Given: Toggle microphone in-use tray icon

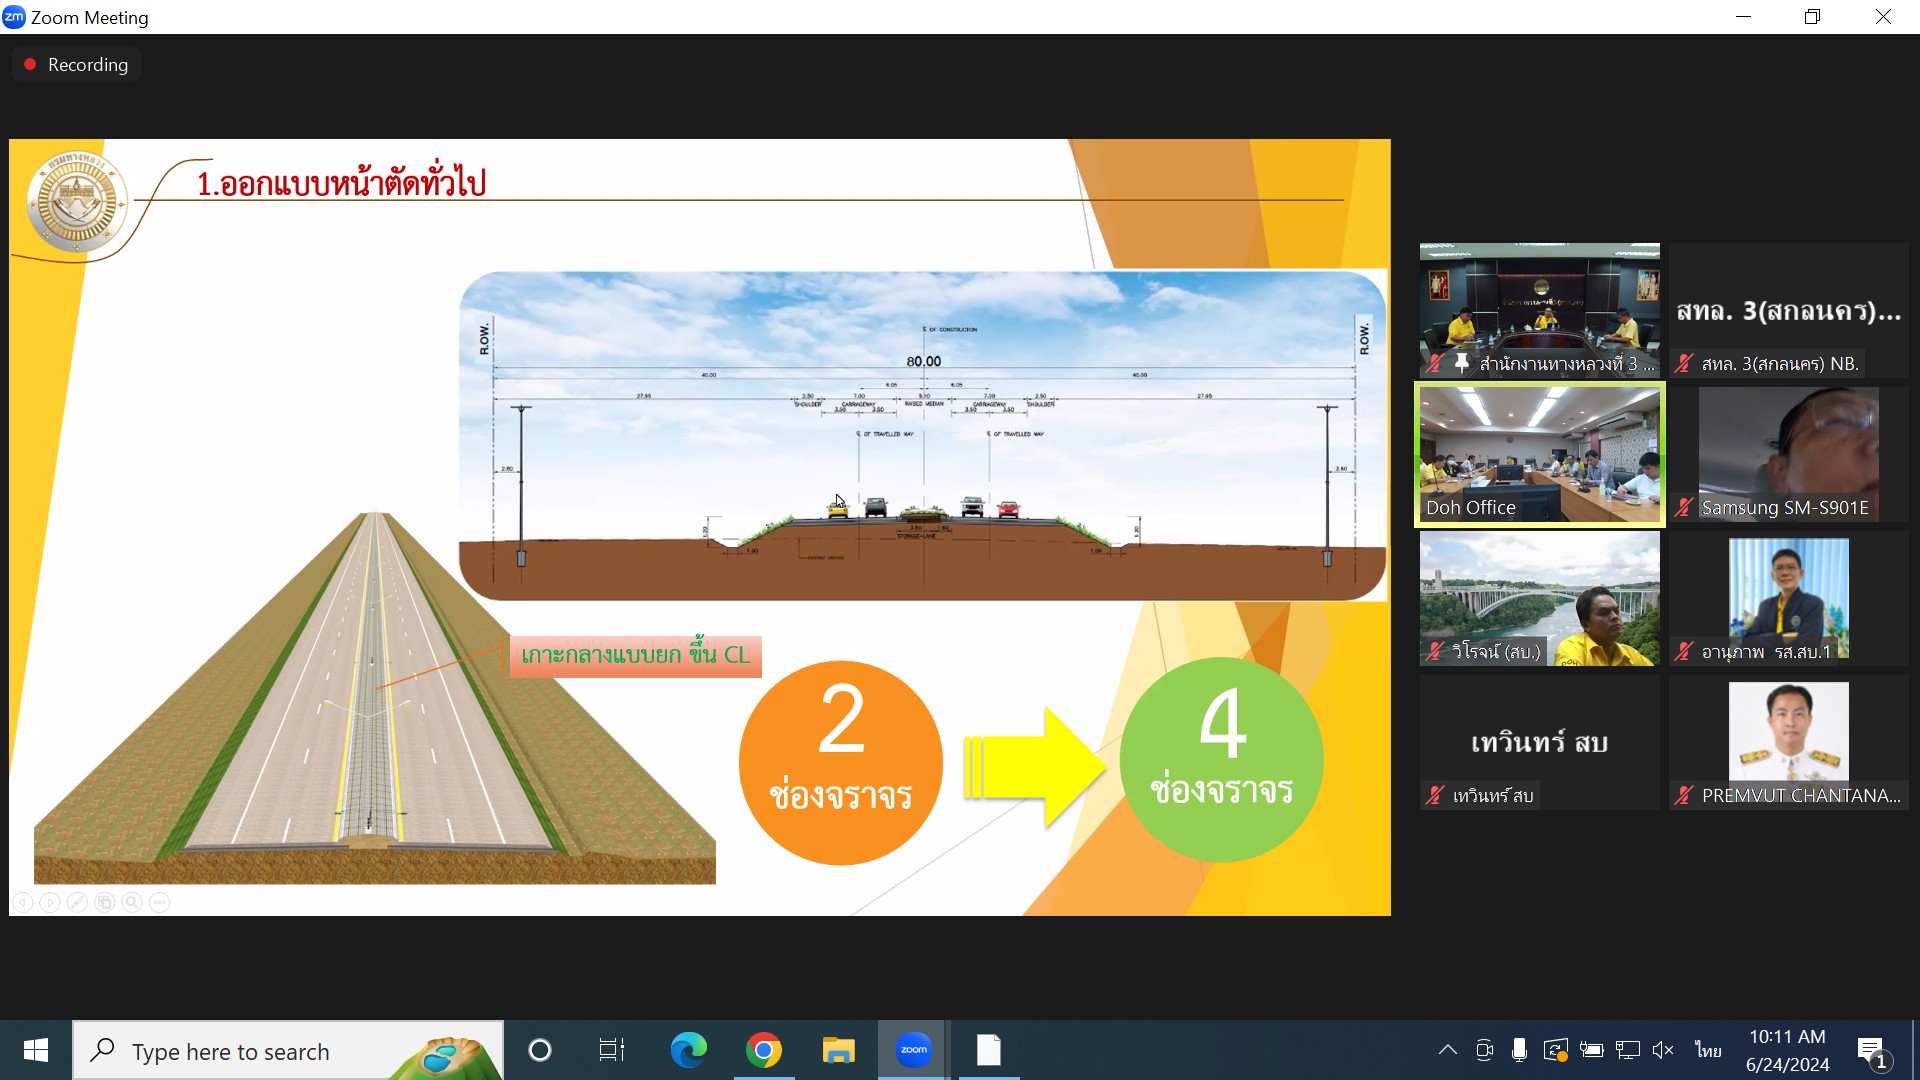Looking at the screenshot, I should 1519,1050.
